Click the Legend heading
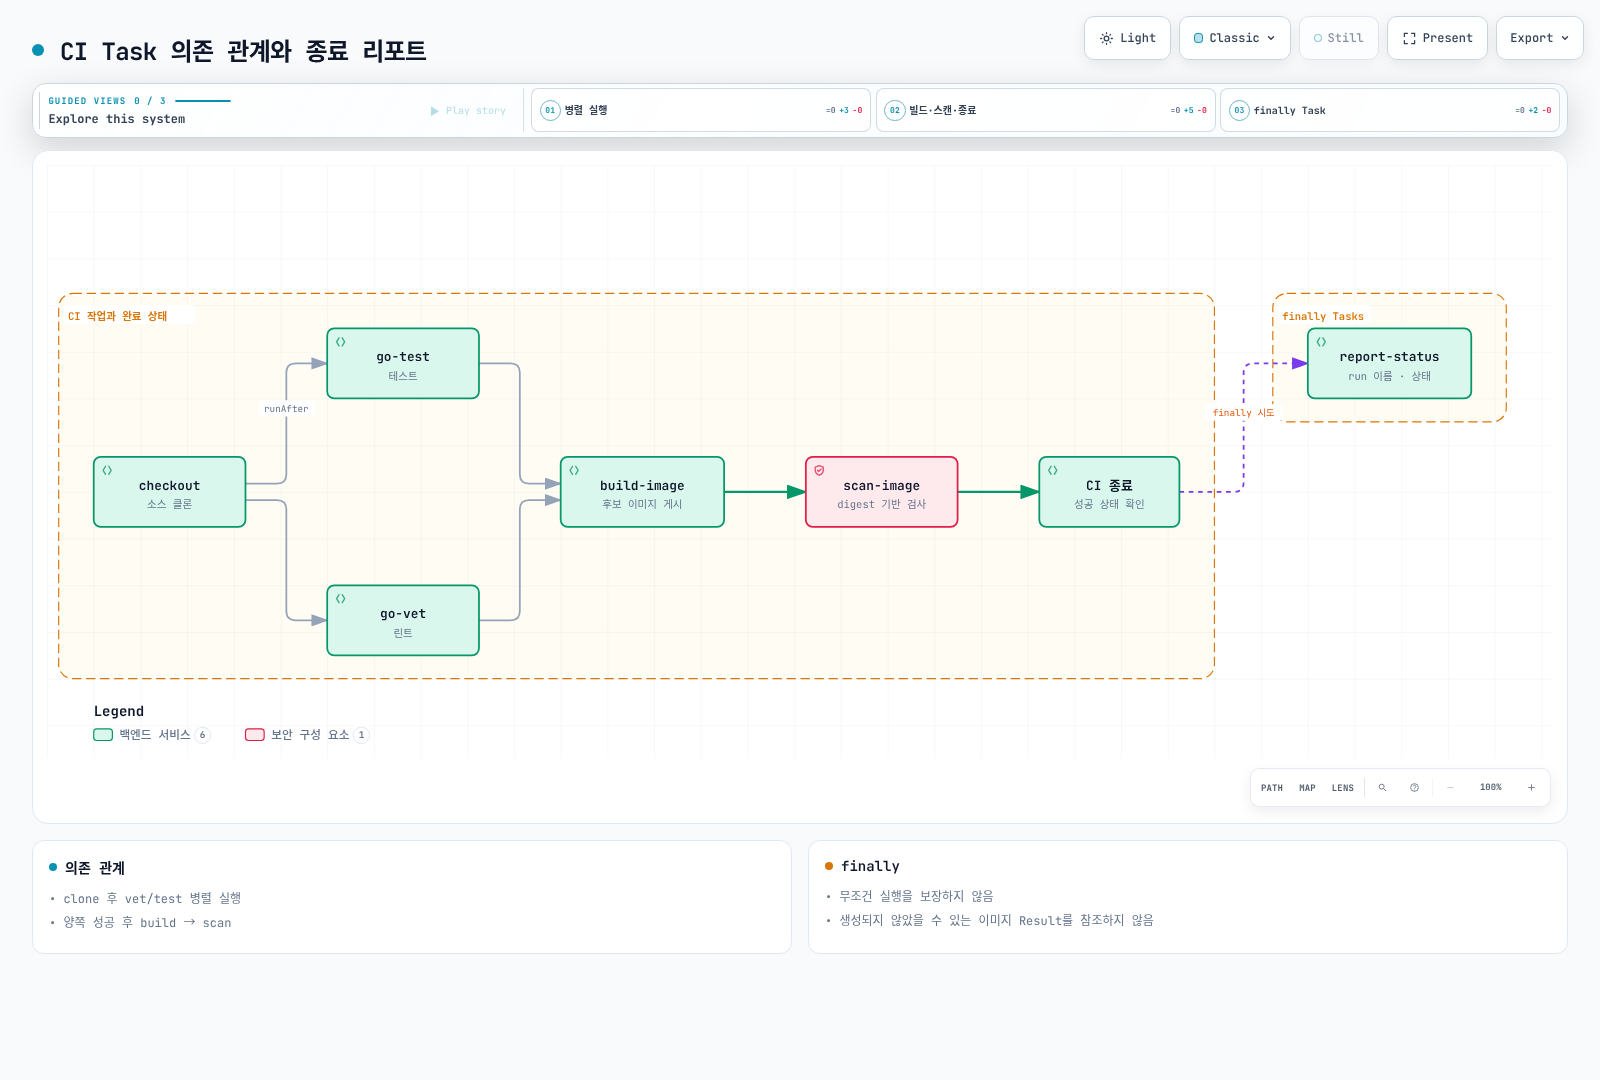 119,711
